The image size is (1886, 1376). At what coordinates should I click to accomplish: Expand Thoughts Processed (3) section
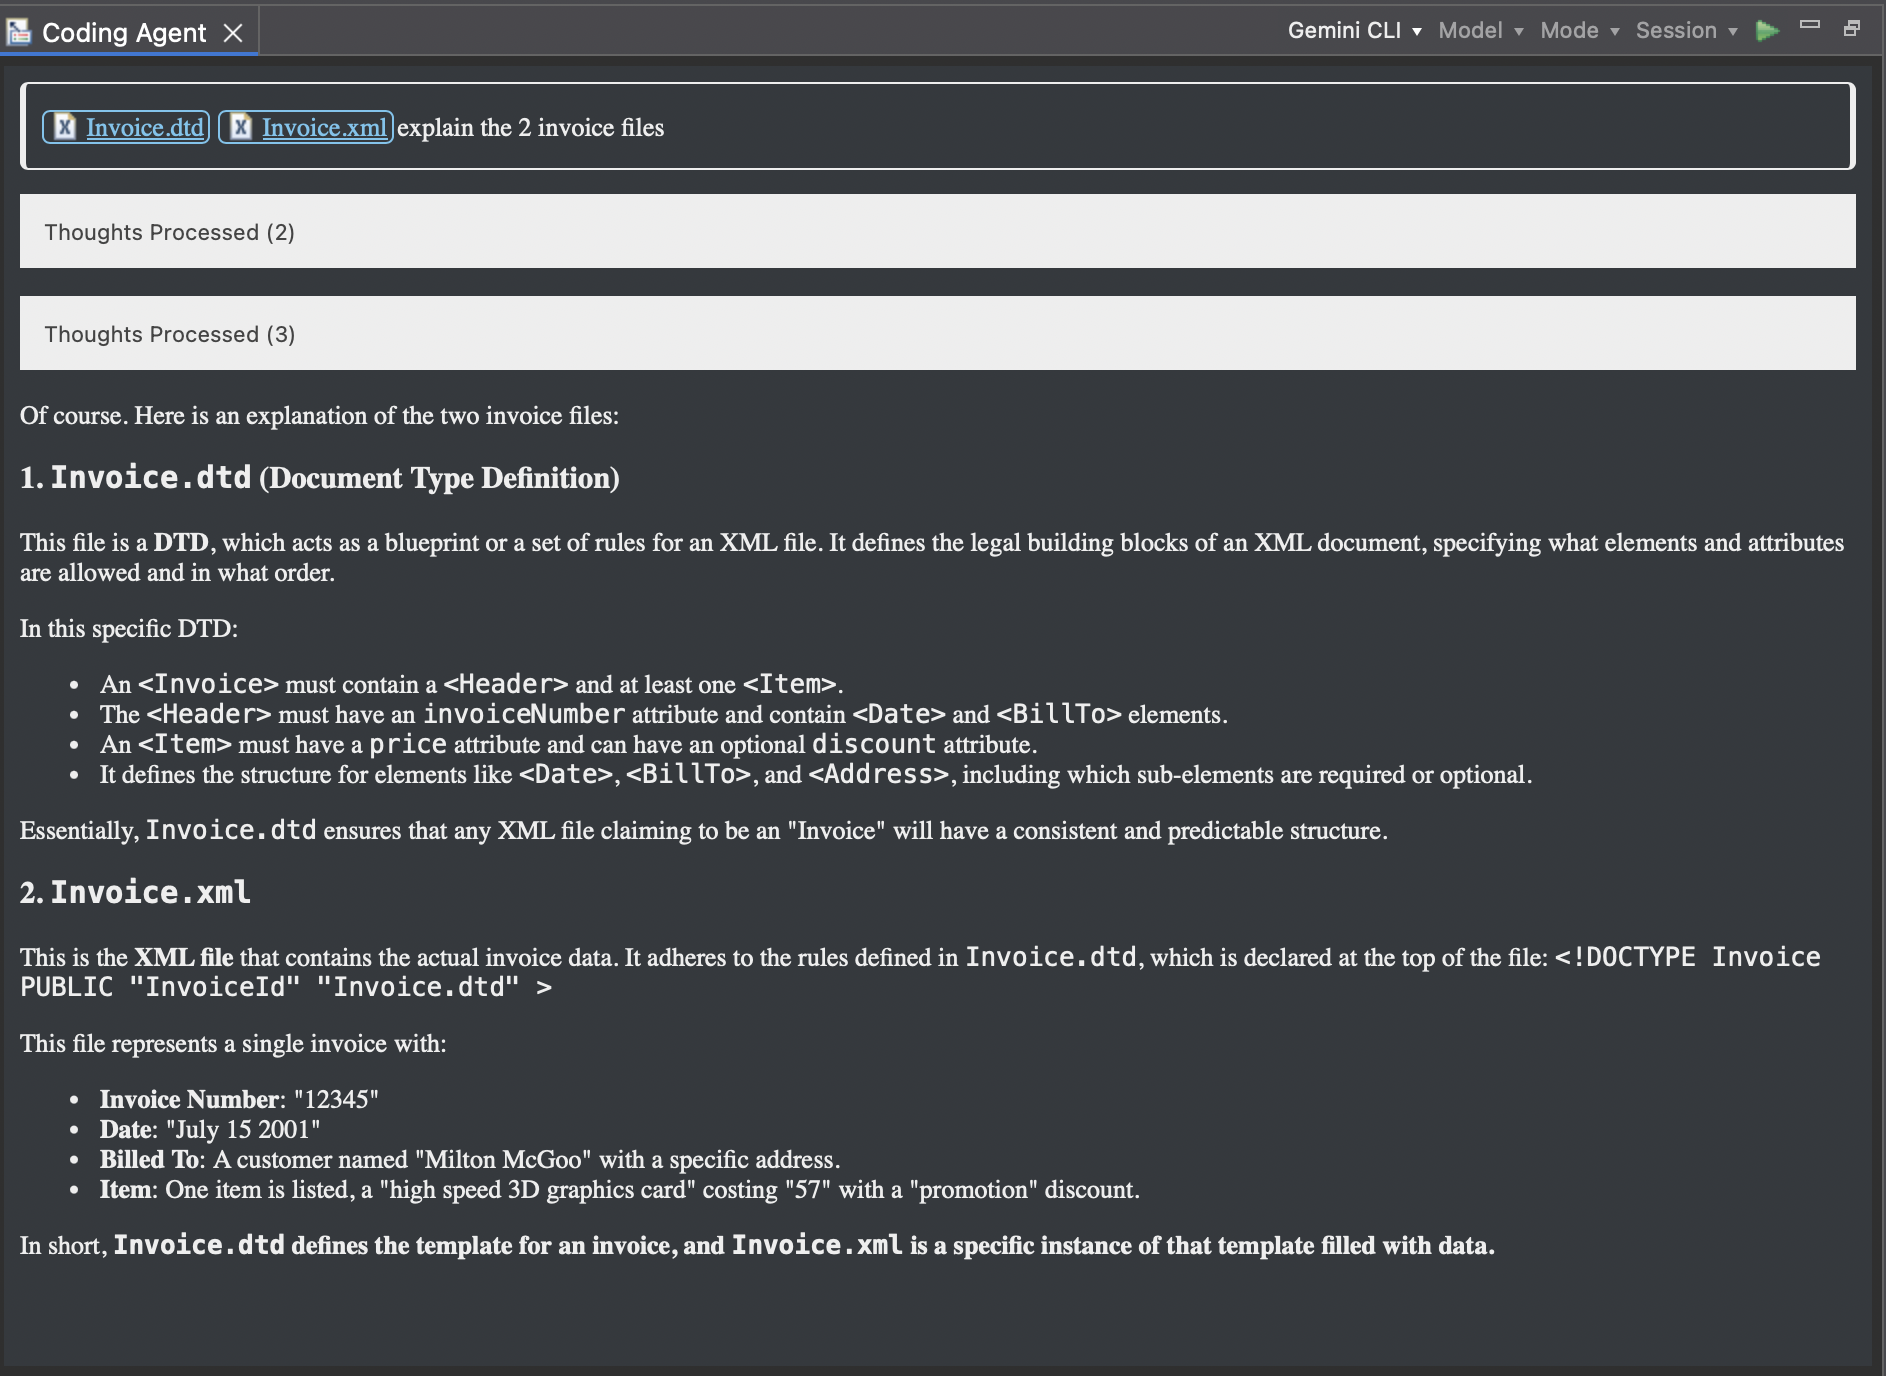click(937, 334)
